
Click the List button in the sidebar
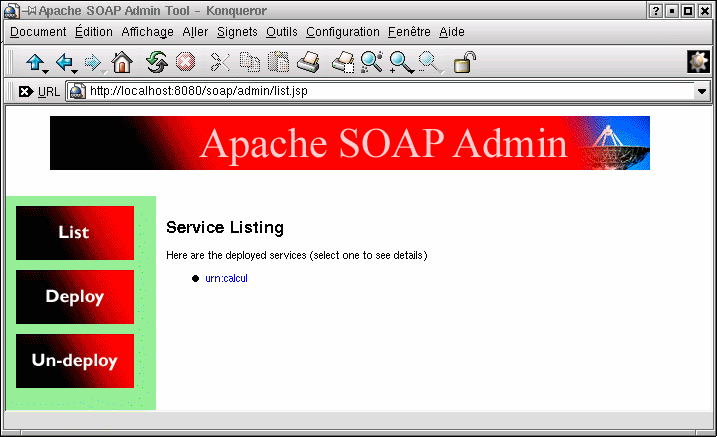coord(75,233)
